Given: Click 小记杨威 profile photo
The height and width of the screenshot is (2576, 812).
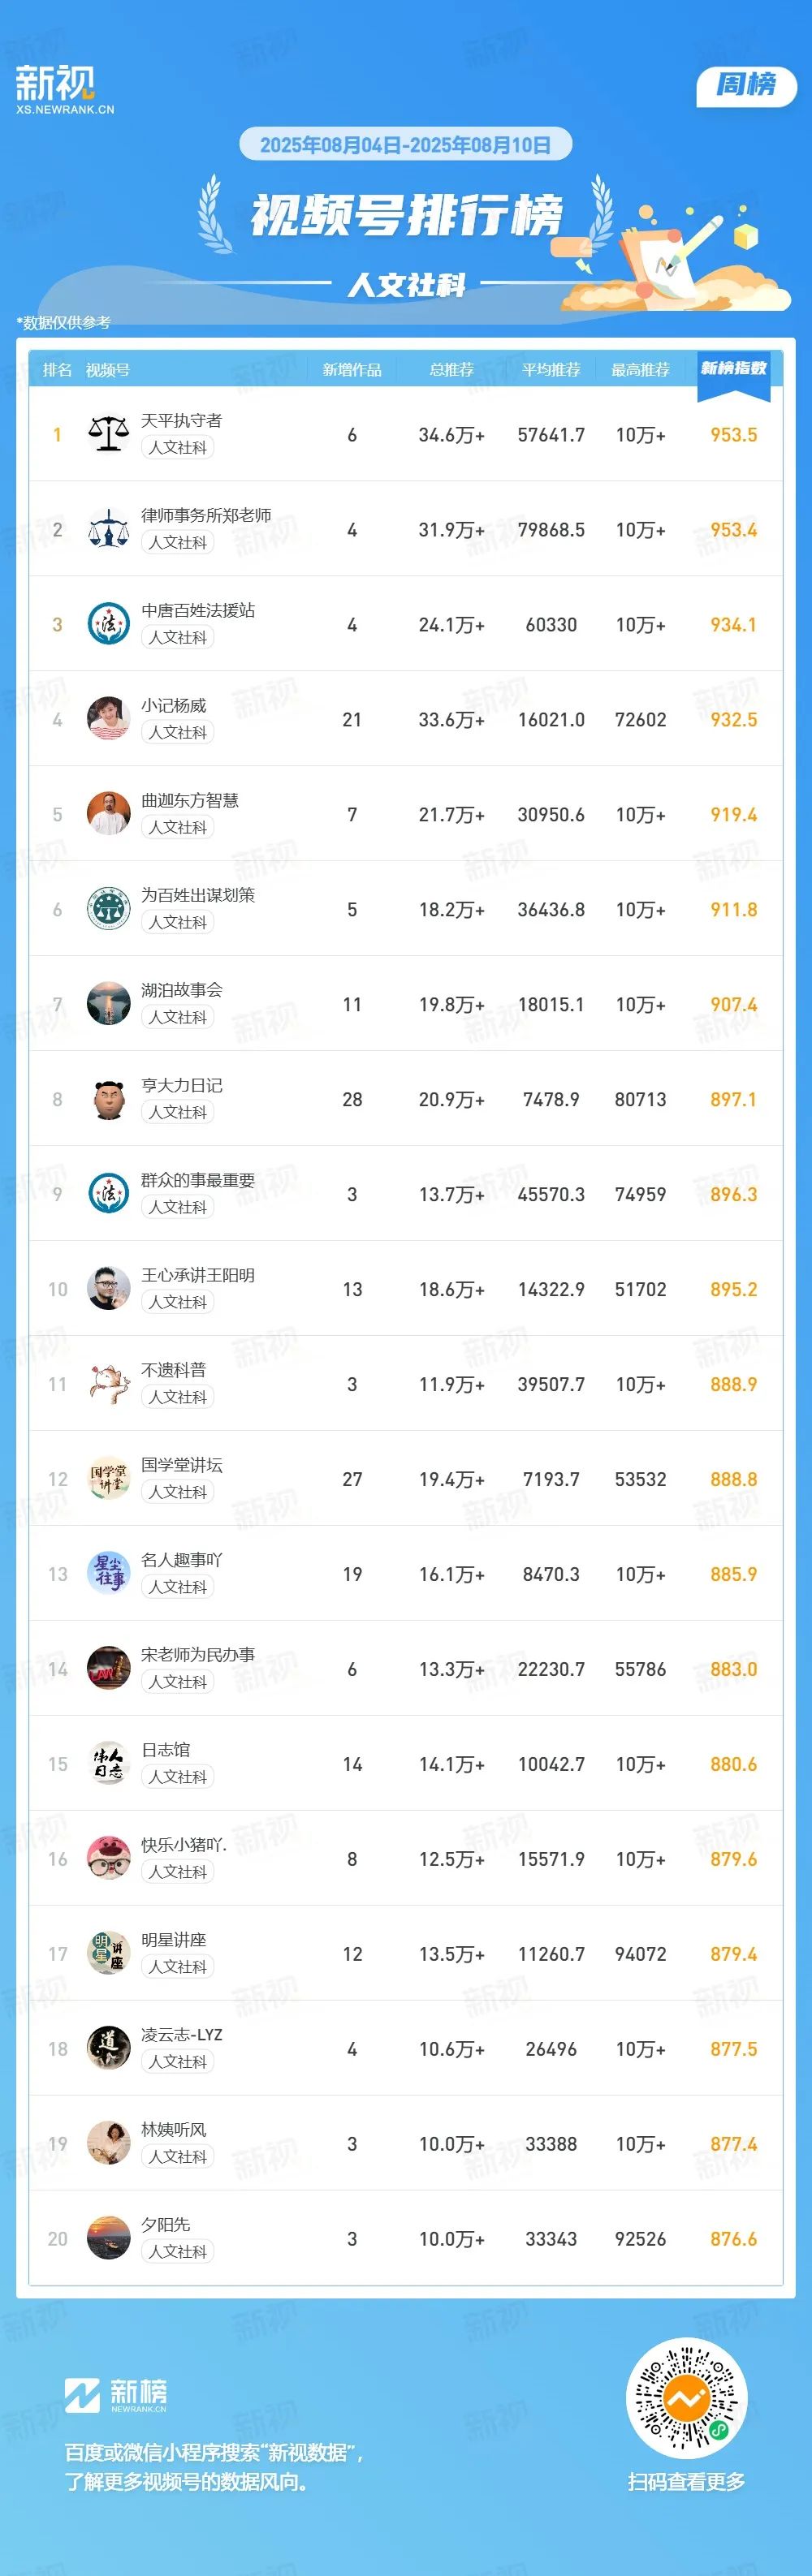Looking at the screenshot, I should 108,719.
